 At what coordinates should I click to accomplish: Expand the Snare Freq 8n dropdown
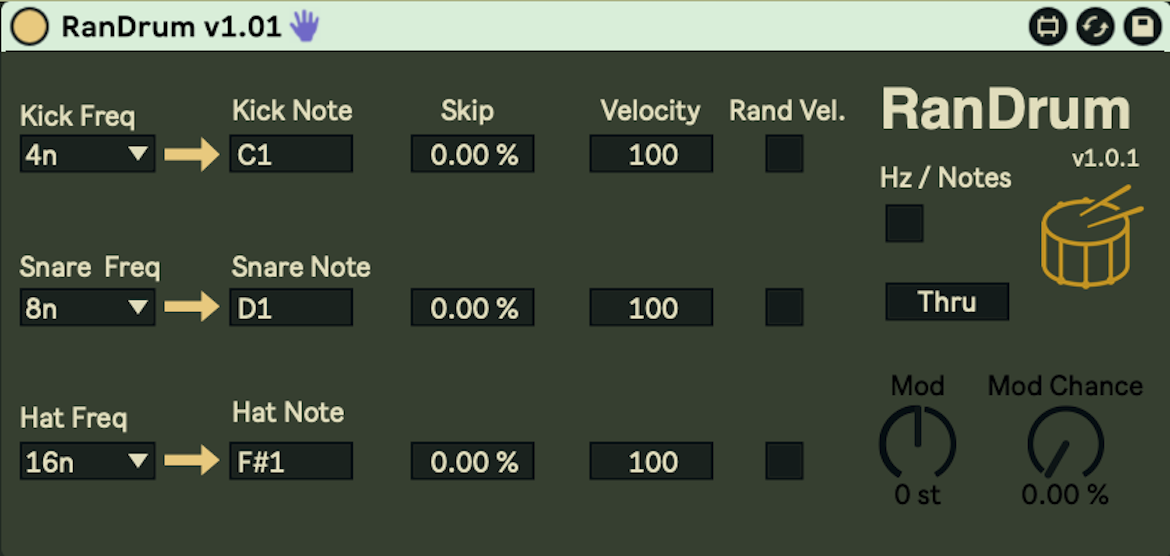pyautogui.click(x=87, y=308)
